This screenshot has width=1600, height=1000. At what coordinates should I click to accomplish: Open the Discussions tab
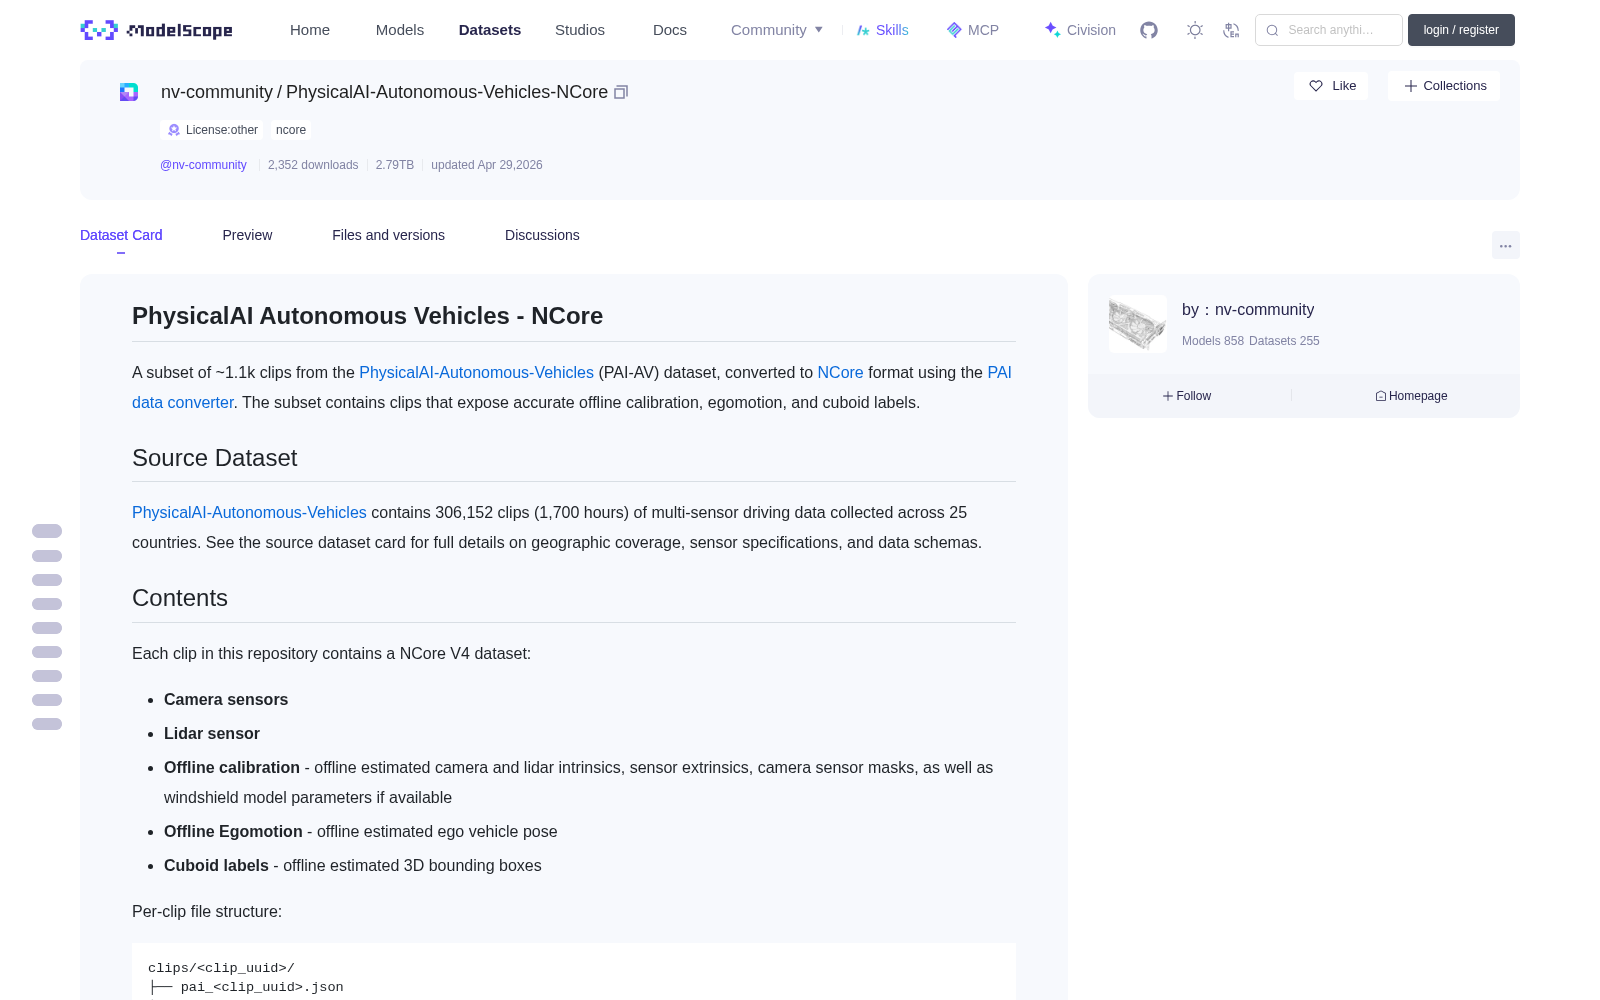542,235
